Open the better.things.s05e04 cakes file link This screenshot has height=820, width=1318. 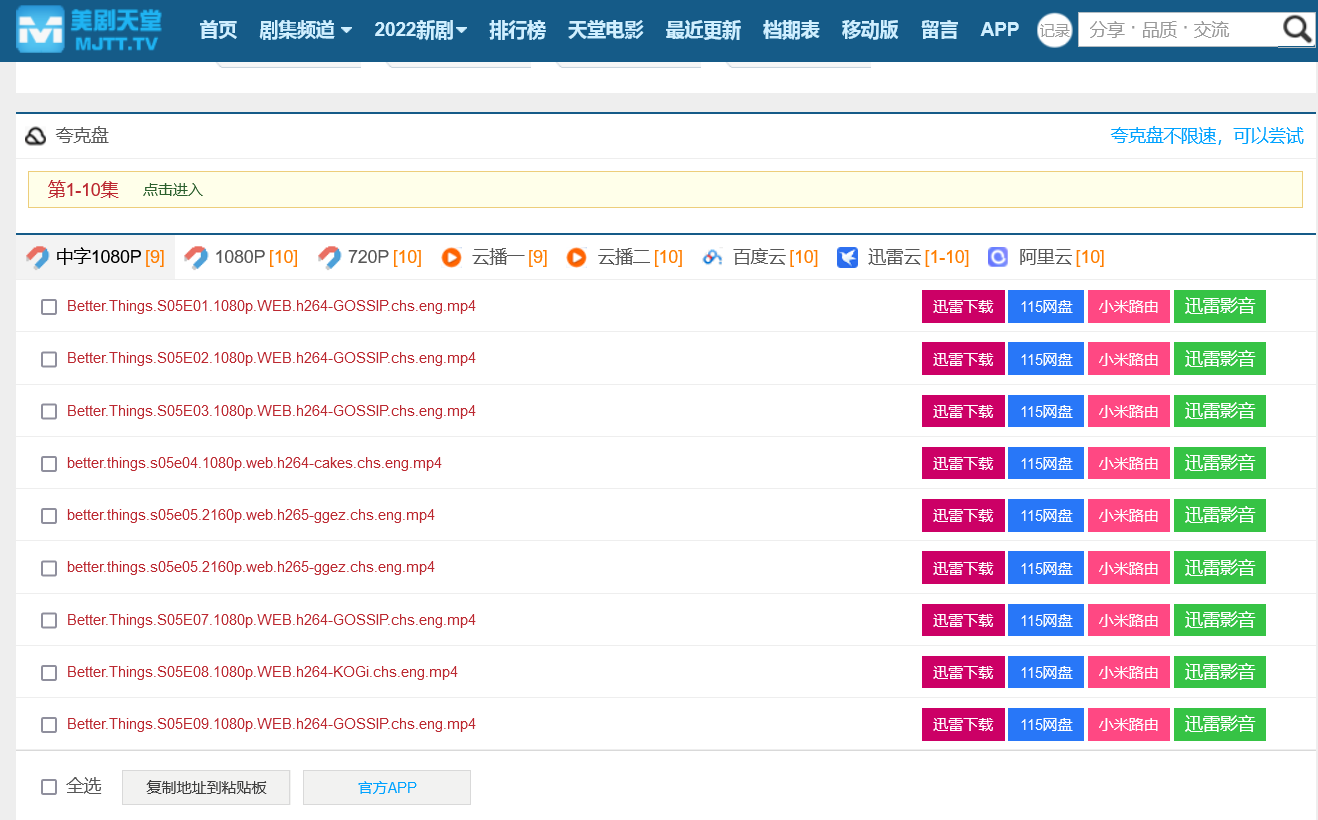coord(254,463)
